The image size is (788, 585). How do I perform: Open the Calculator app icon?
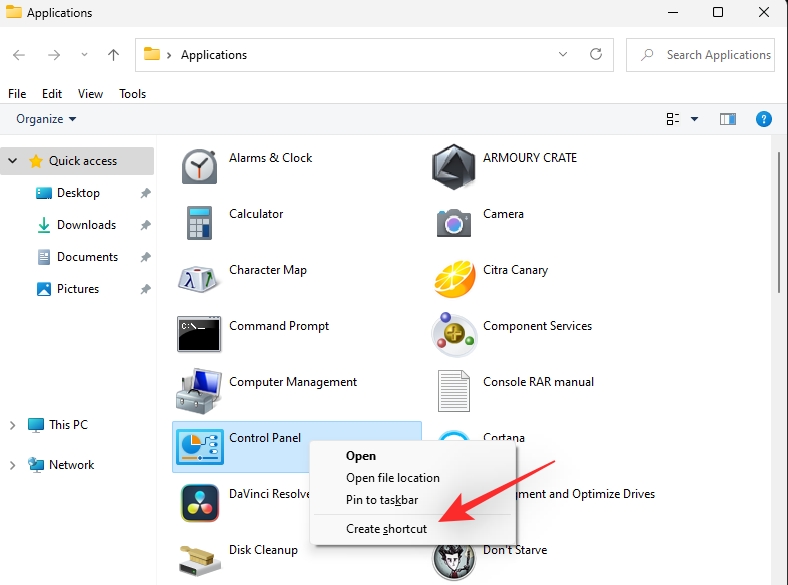199,221
